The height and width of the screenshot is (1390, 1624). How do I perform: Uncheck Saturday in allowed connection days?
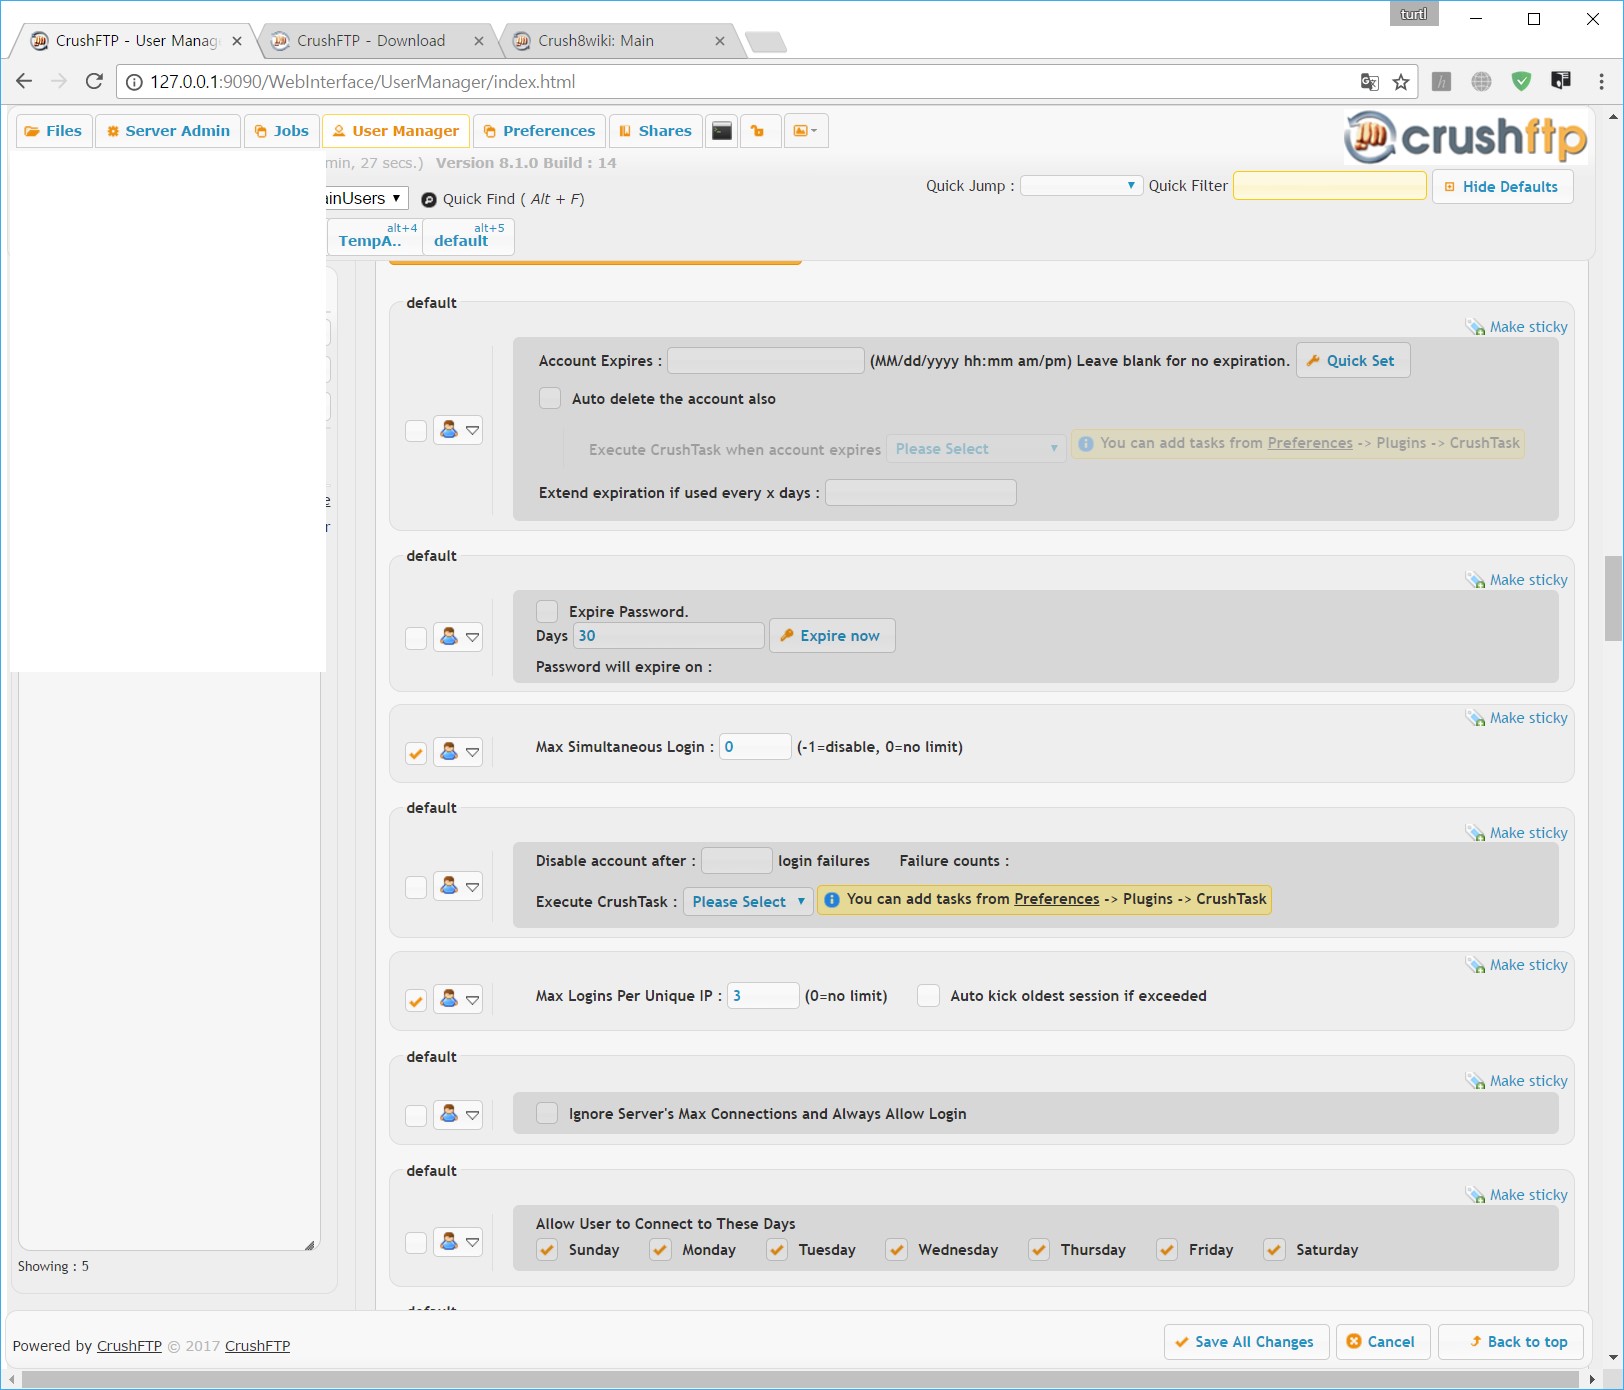tap(1274, 1250)
